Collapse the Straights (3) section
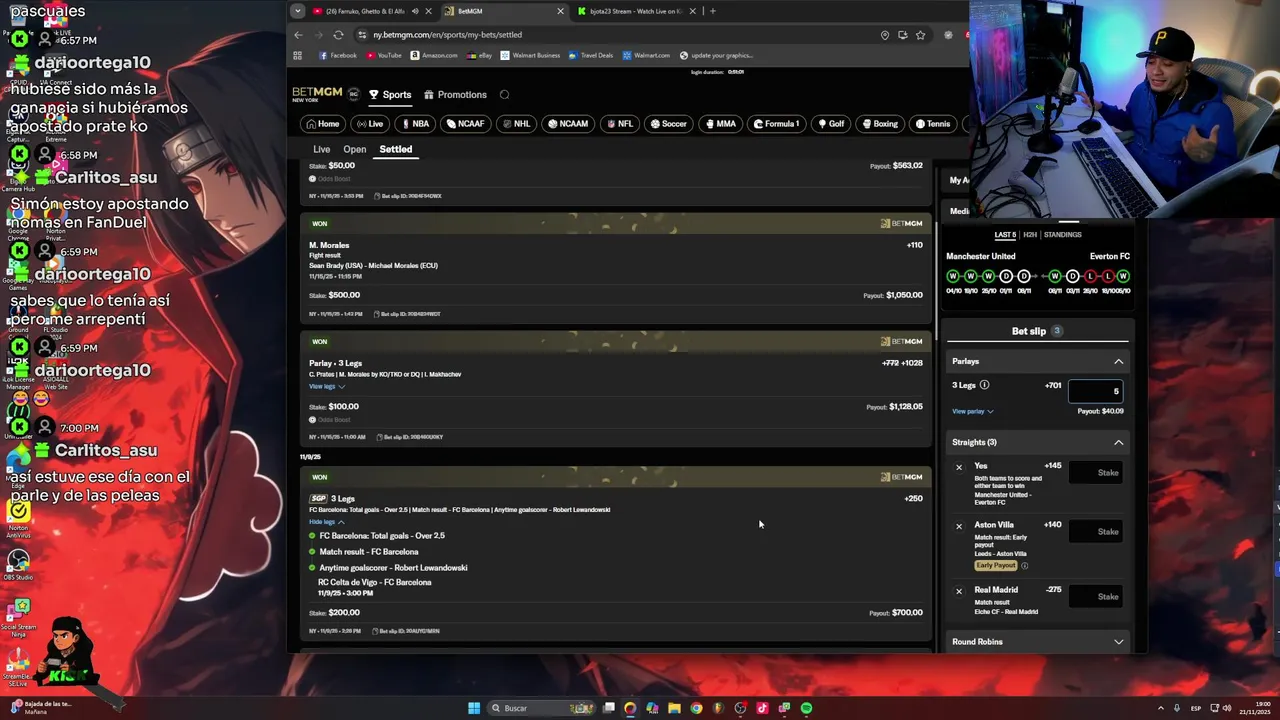This screenshot has width=1280, height=720. (x=1118, y=442)
